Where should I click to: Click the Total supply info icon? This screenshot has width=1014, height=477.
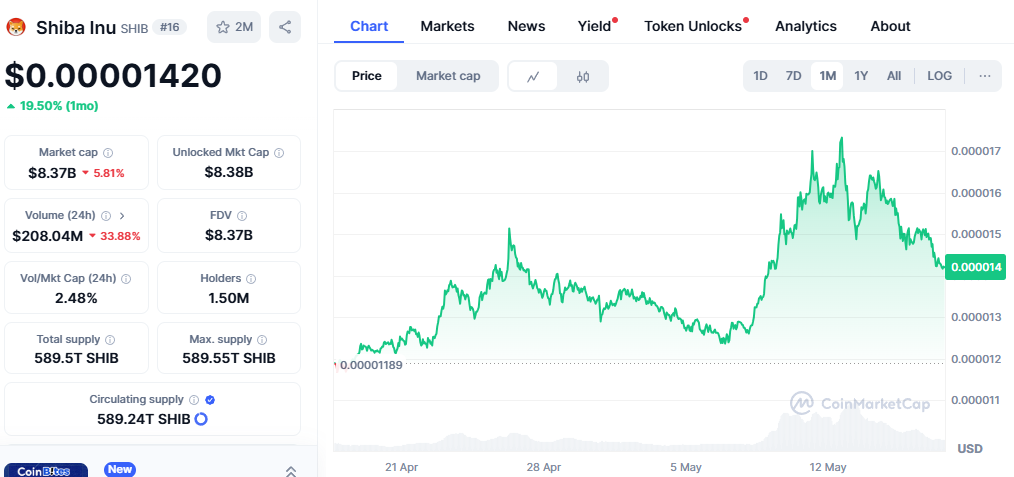(110, 339)
